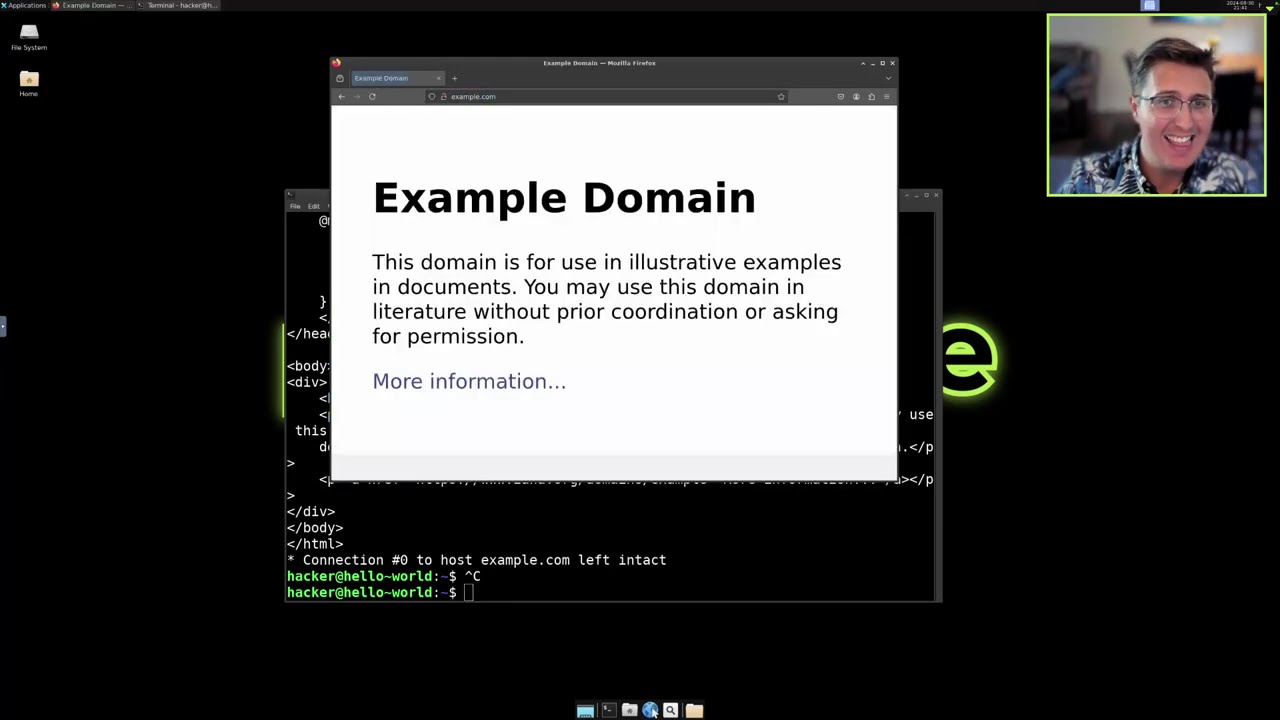Open the Pocket save icon in Firefox
Image resolution: width=1280 pixels, height=720 pixels.
pos(840,97)
